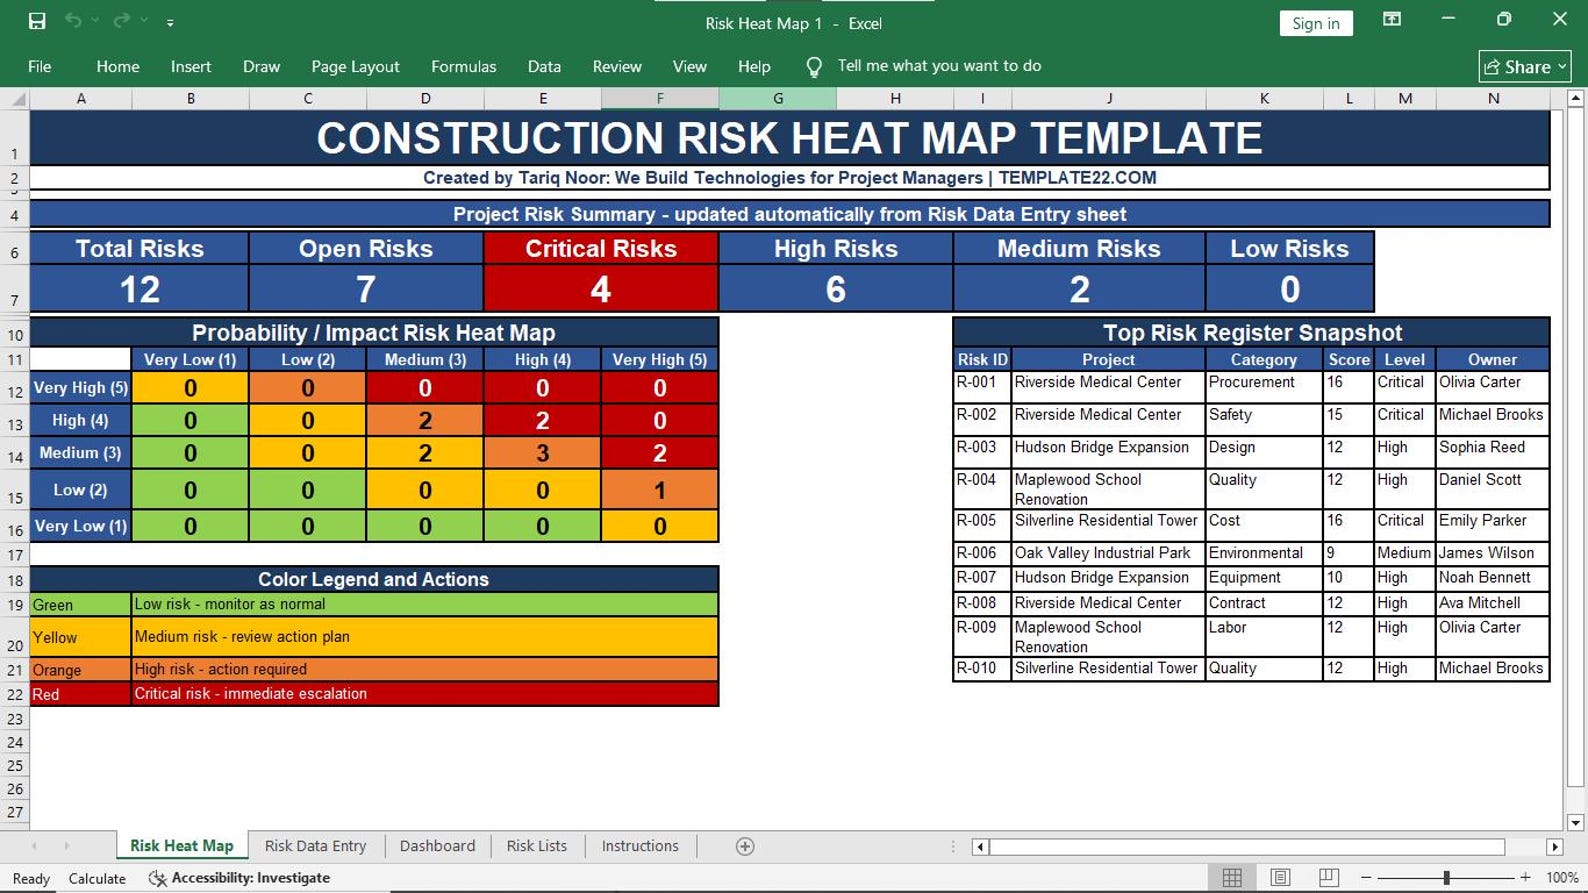Click the Page Layout view icon
This screenshot has width=1588, height=893.
click(x=1280, y=877)
